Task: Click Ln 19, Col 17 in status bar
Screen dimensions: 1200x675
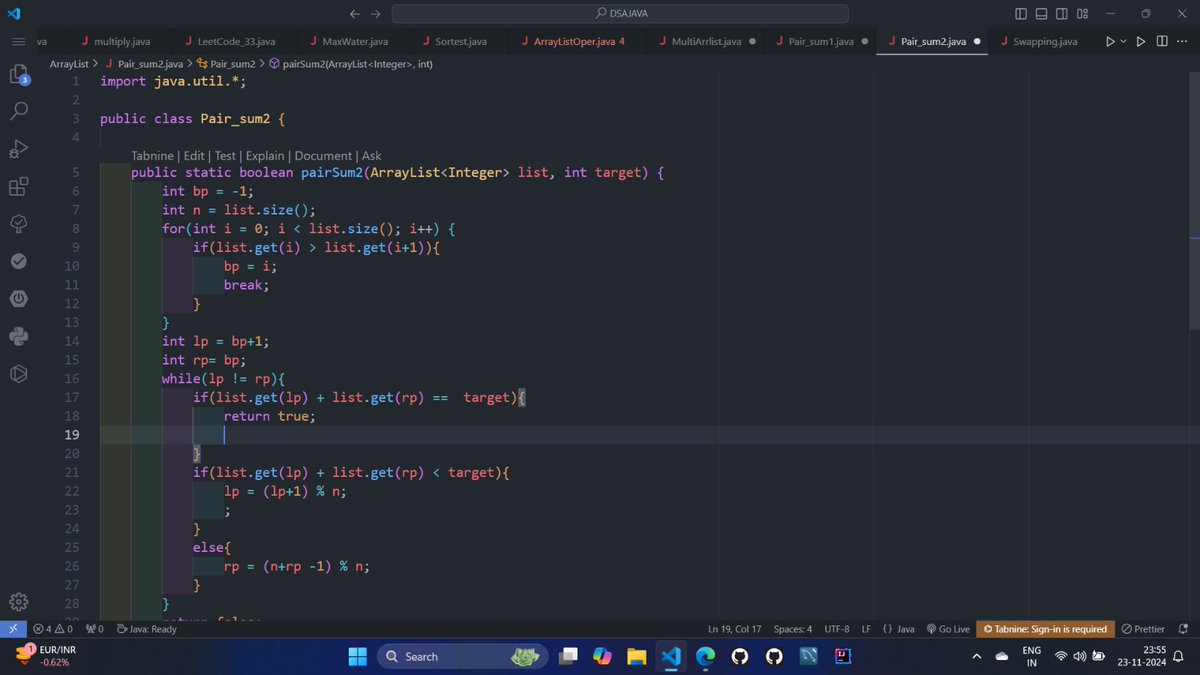Action: tap(734, 629)
